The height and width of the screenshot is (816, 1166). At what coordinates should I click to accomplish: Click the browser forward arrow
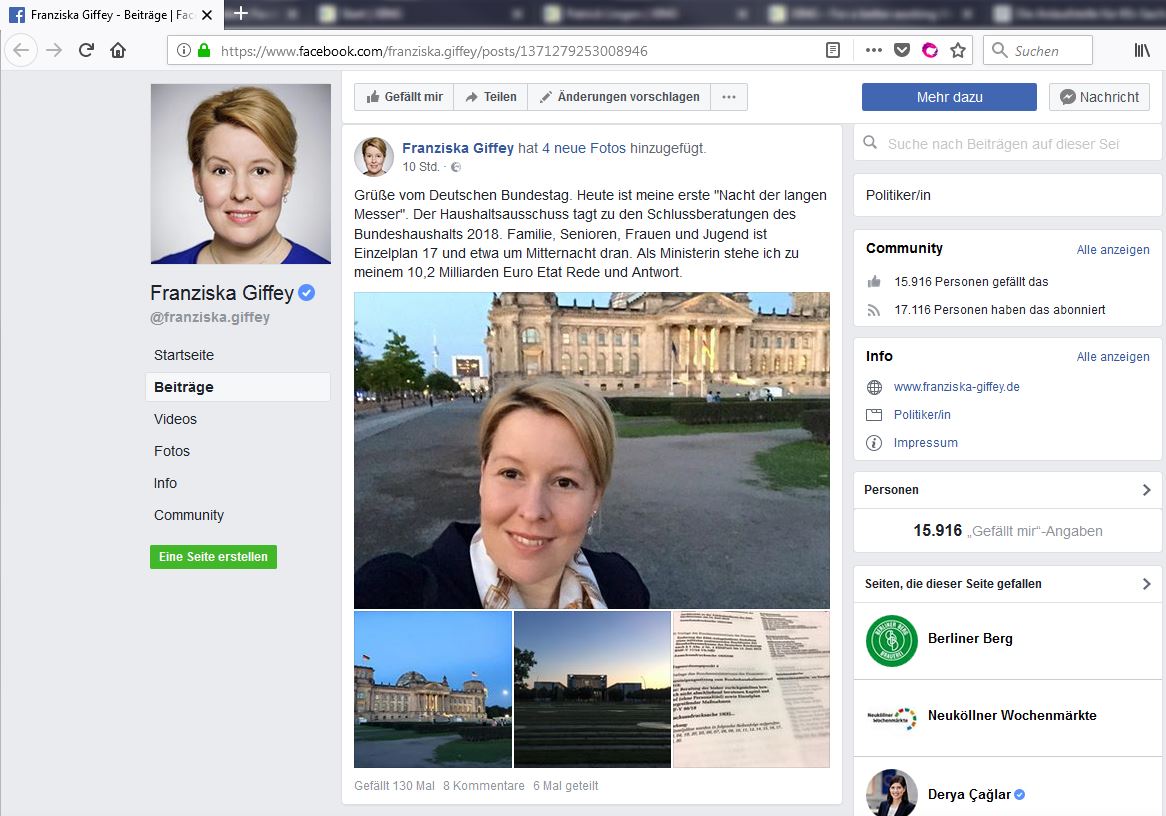54,51
